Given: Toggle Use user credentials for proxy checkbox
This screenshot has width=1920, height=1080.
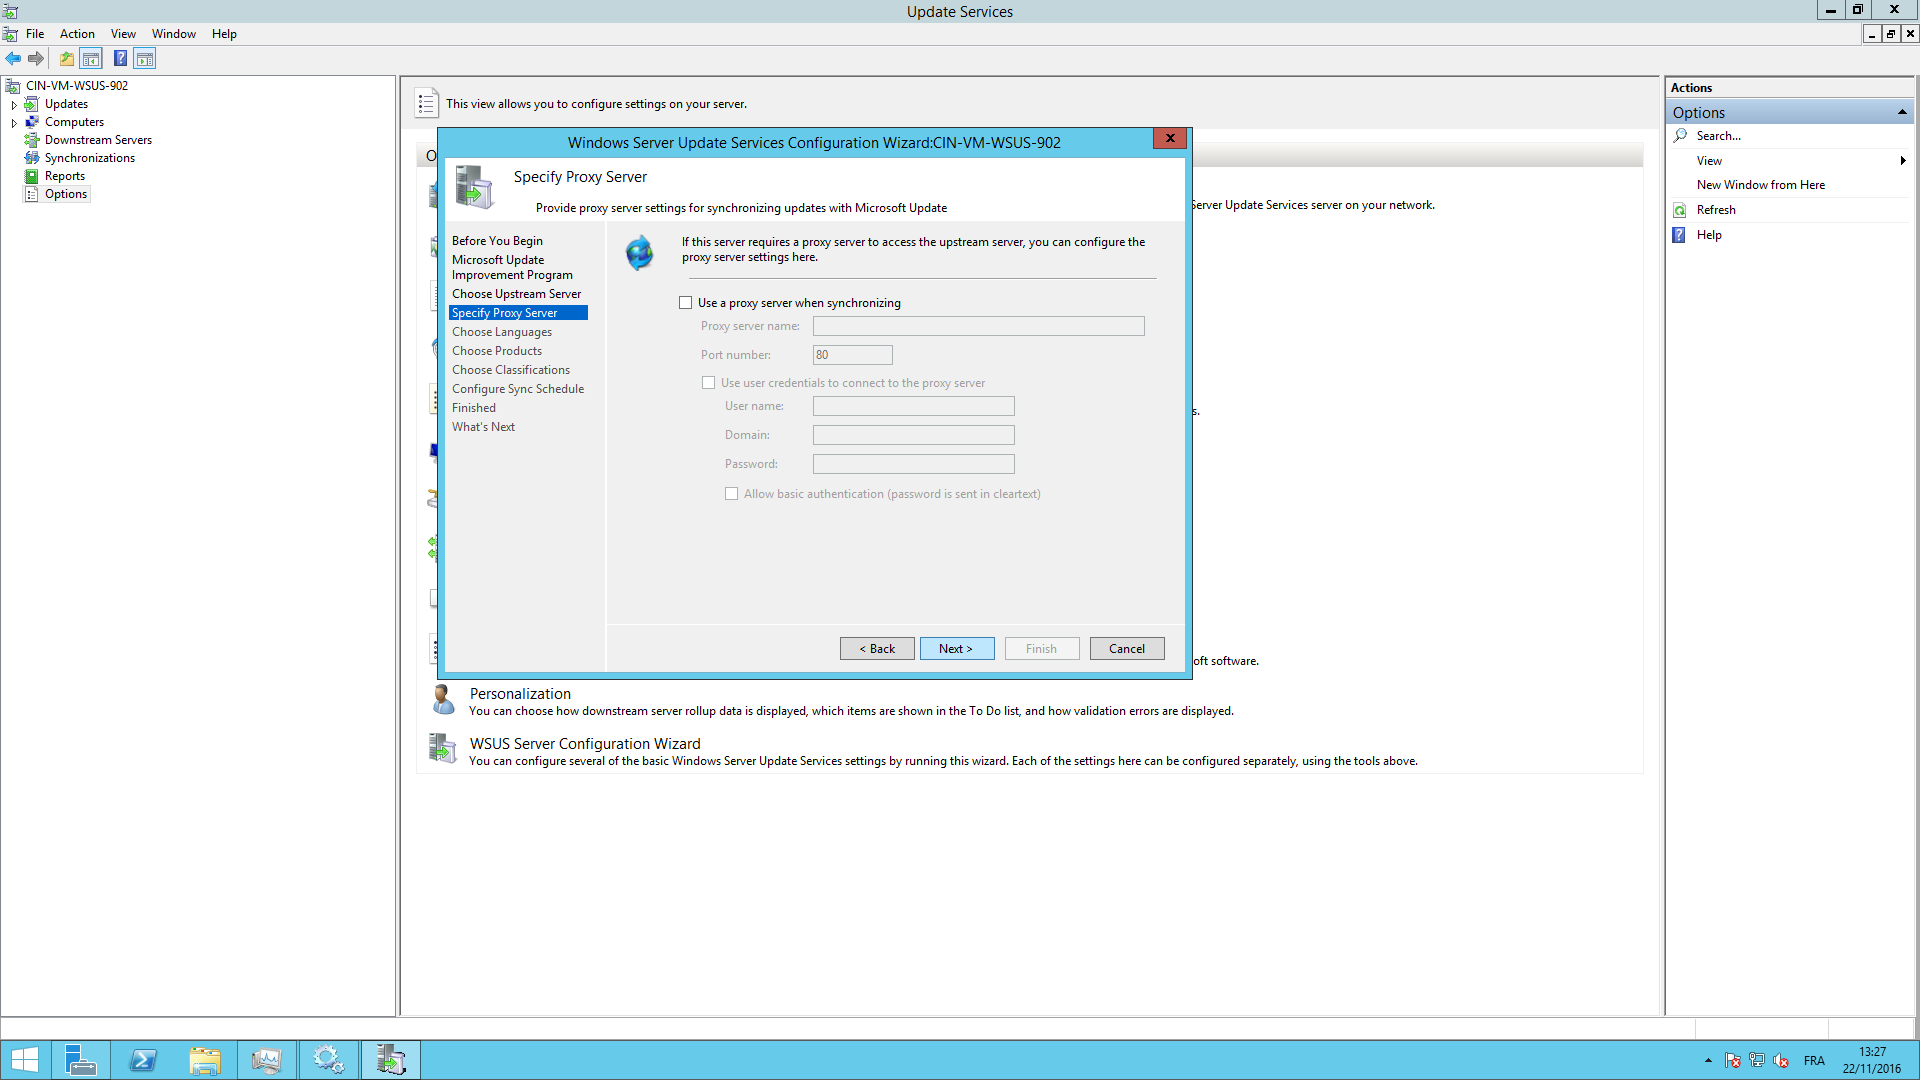Looking at the screenshot, I should click(709, 383).
